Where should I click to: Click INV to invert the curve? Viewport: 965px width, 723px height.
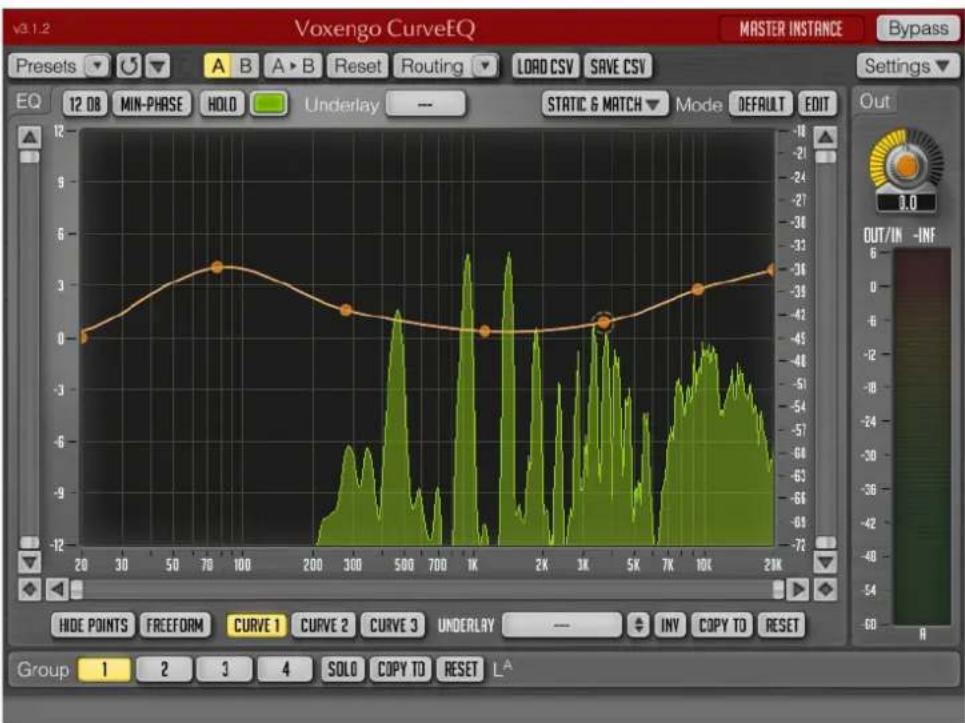coord(670,625)
